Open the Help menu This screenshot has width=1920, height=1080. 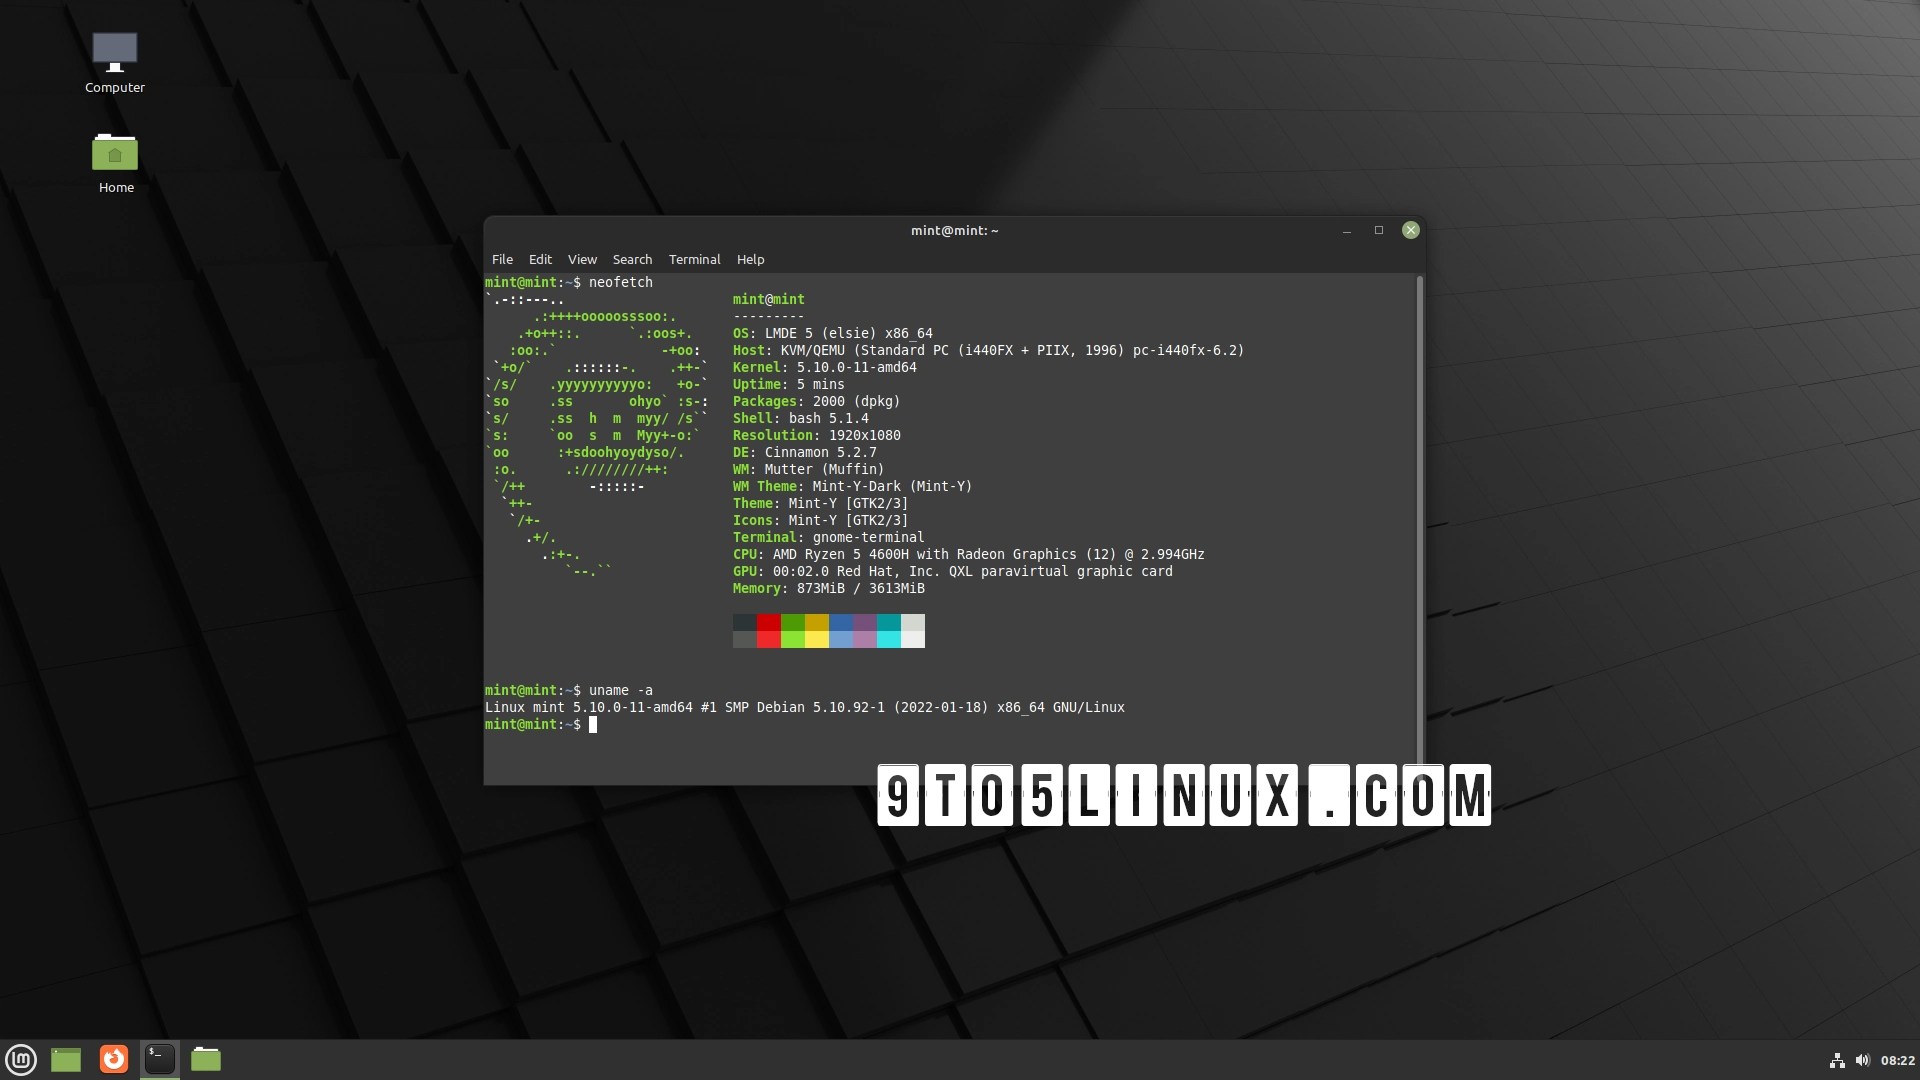(750, 259)
